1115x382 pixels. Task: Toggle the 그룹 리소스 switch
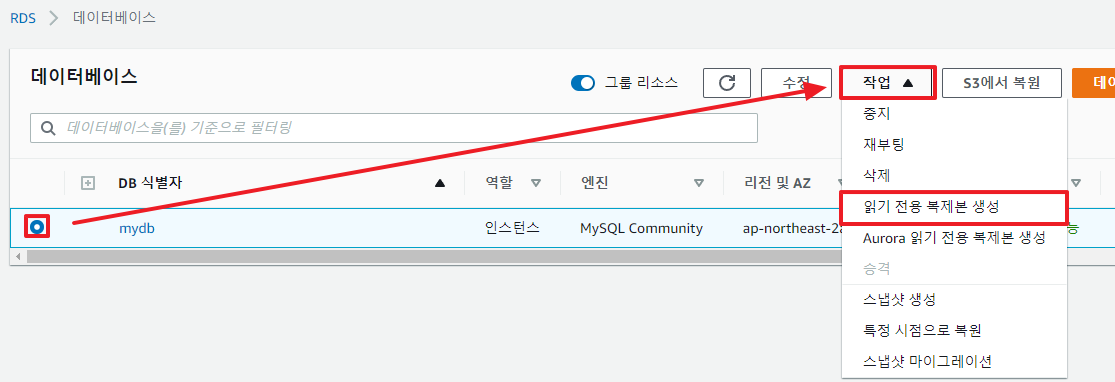click(582, 83)
